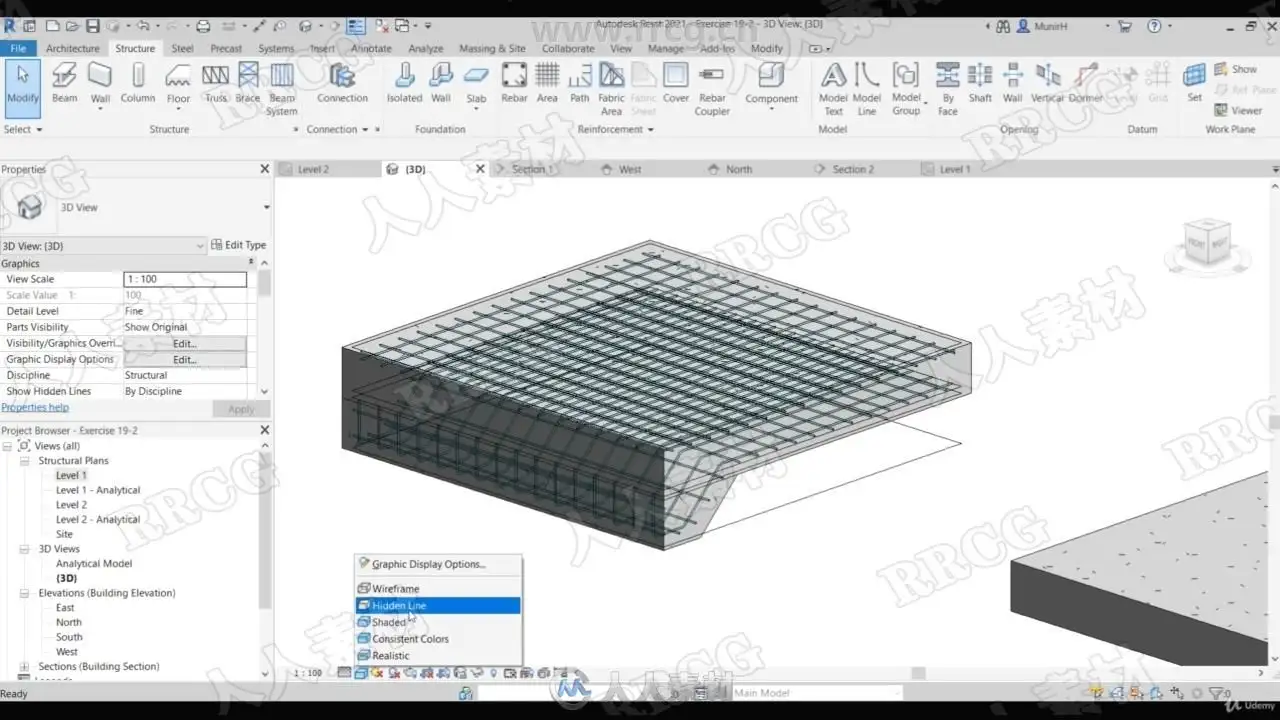The height and width of the screenshot is (720, 1280).
Task: Open the Component tool
Action: click(771, 82)
